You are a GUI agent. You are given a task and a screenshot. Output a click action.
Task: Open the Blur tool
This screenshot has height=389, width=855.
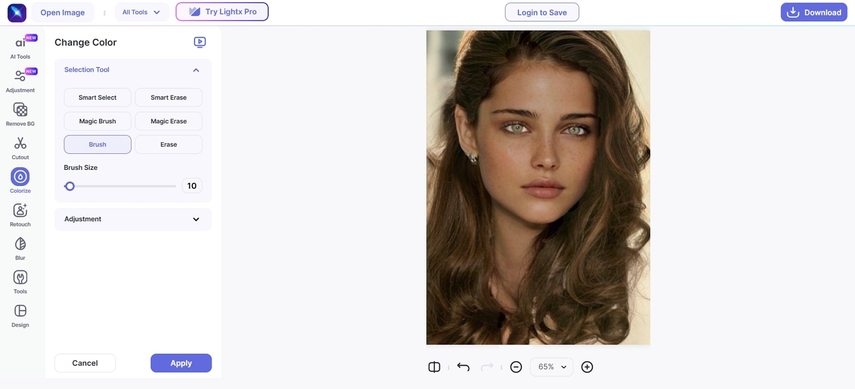[x=20, y=248]
